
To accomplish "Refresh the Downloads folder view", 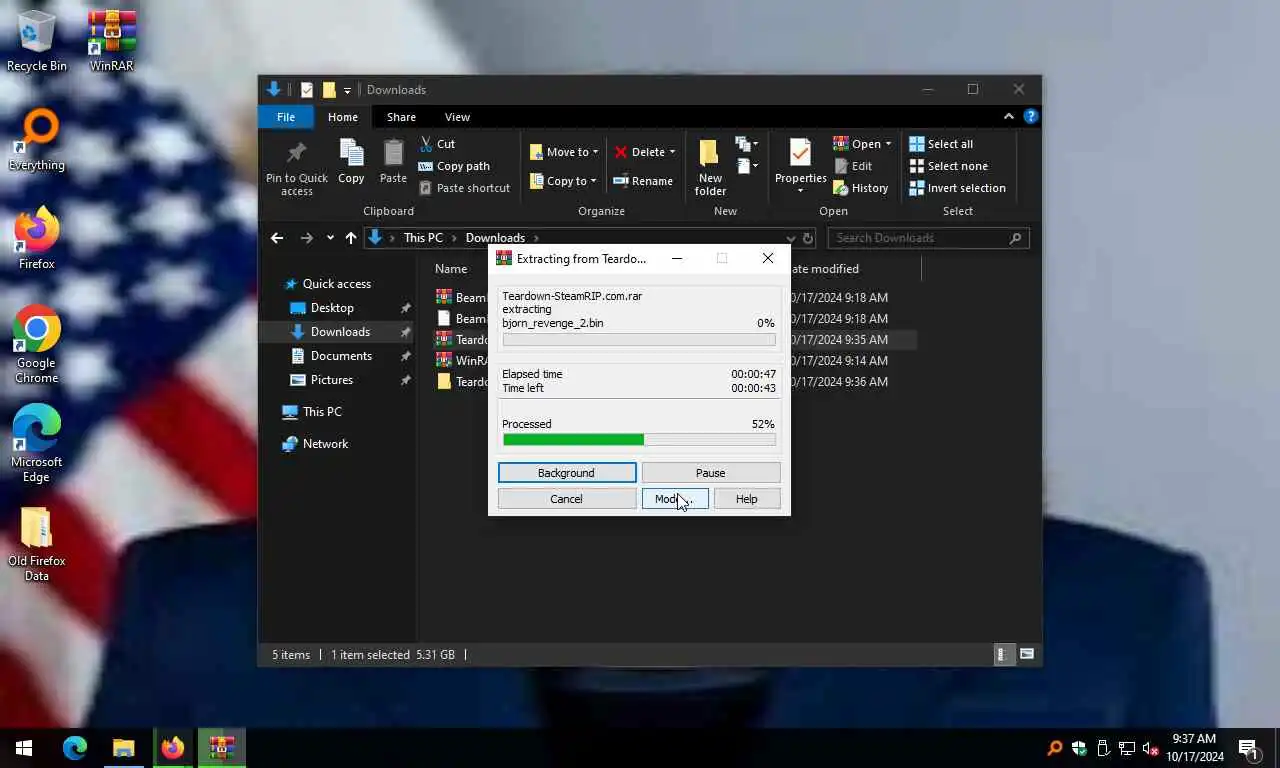I will click(x=808, y=238).
